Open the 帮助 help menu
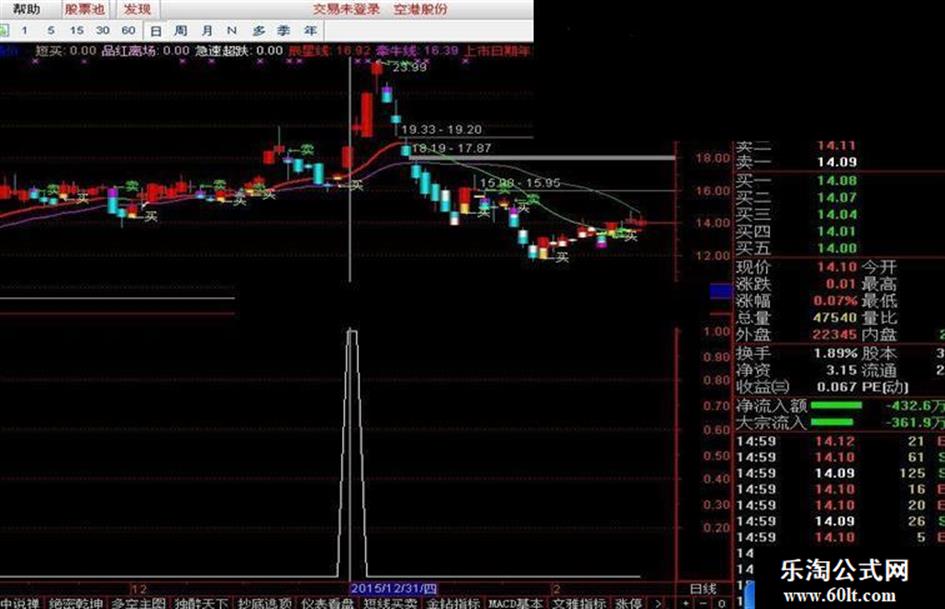This screenshot has width=945, height=609. 27,9
